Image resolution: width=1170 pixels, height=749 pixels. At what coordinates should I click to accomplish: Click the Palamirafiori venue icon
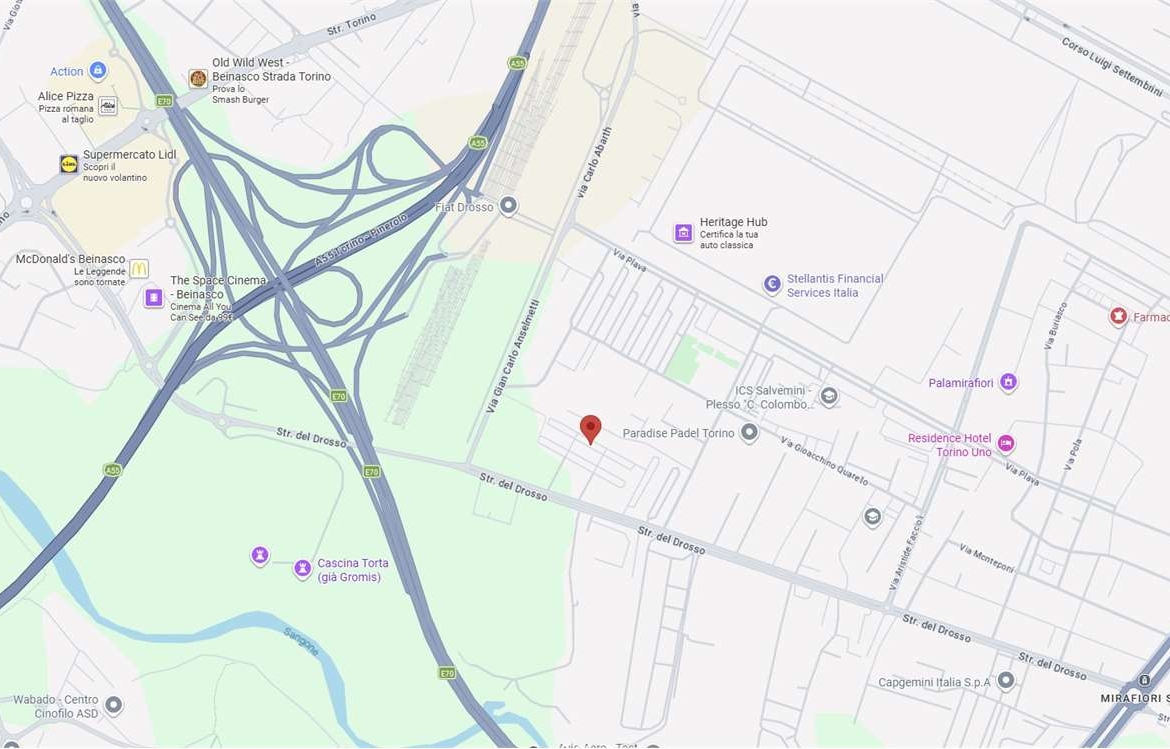point(1008,382)
